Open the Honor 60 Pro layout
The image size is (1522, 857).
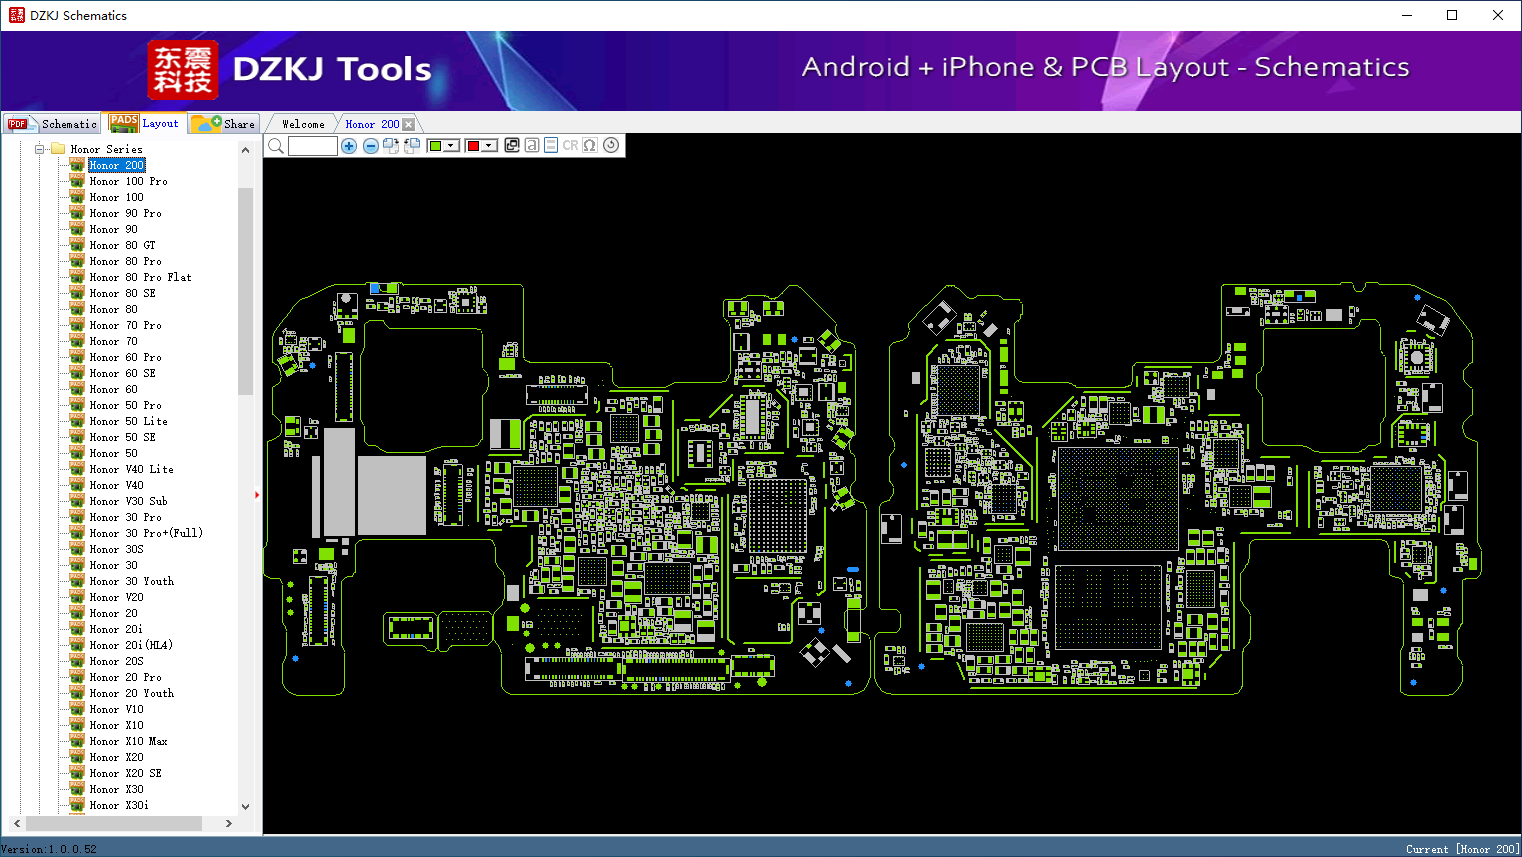pyautogui.click(x=125, y=357)
